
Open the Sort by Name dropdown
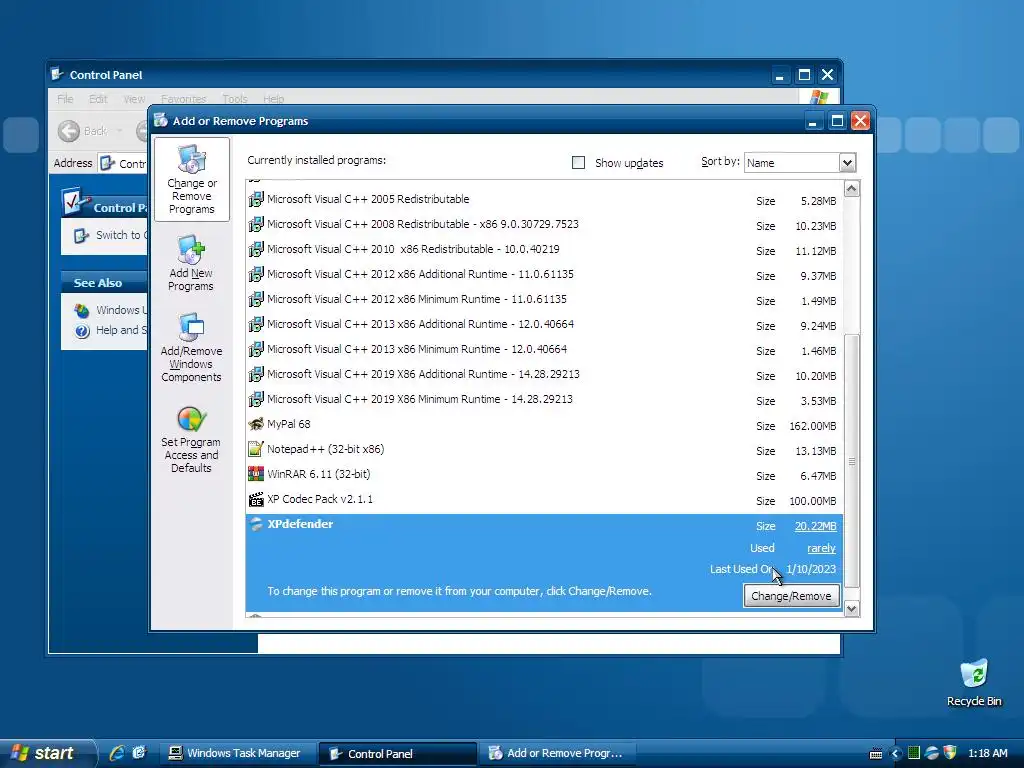point(847,163)
